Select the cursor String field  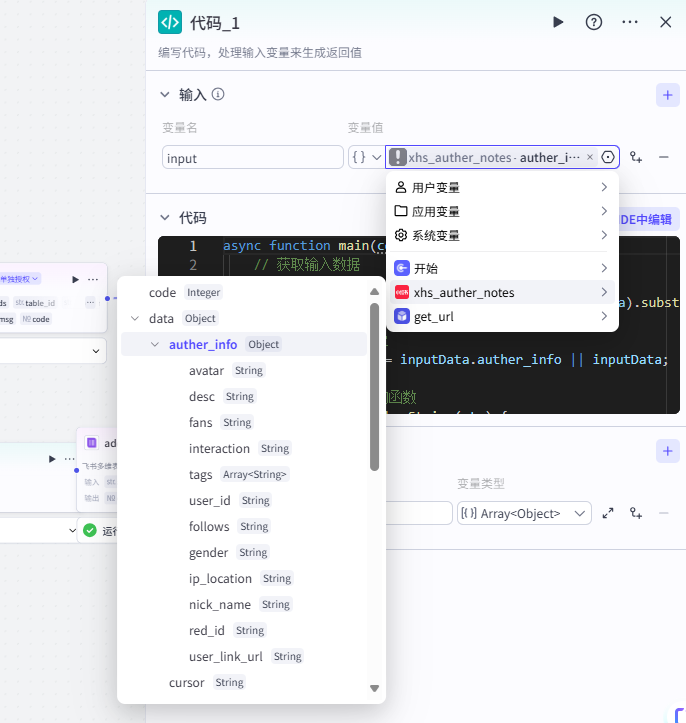[x=243, y=682]
